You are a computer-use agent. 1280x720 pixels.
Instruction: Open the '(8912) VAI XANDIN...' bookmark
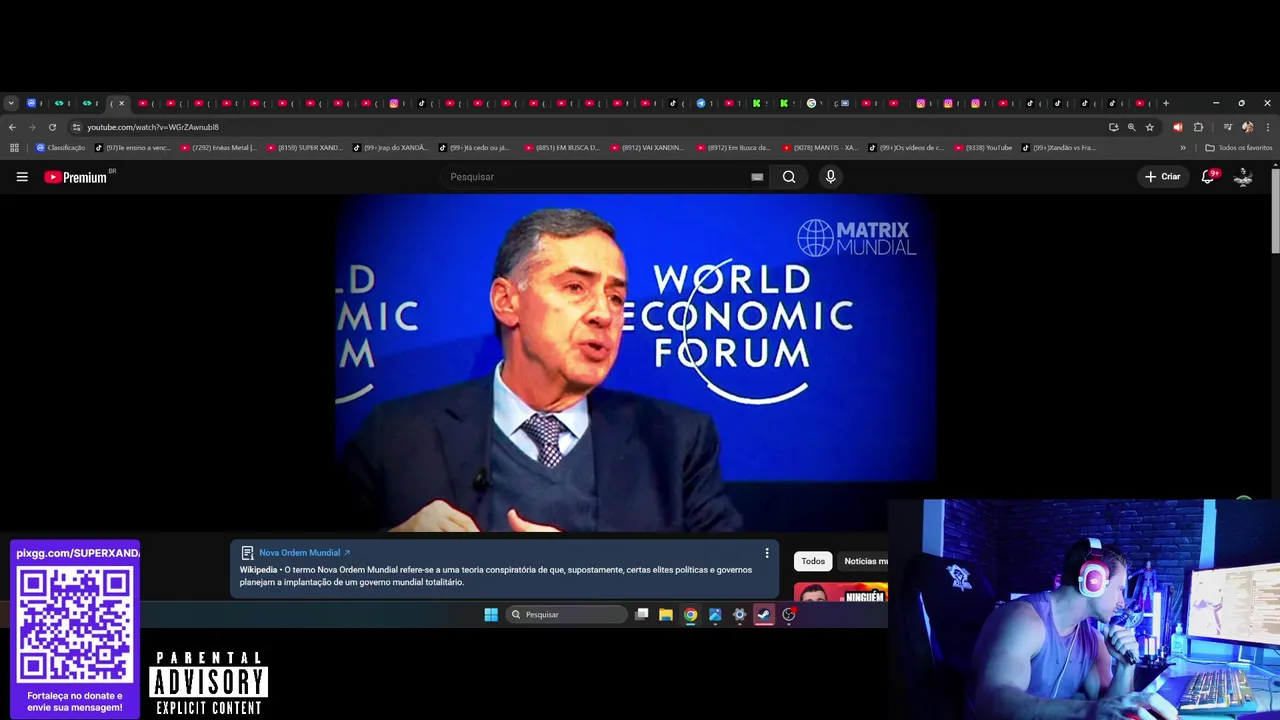tap(649, 148)
